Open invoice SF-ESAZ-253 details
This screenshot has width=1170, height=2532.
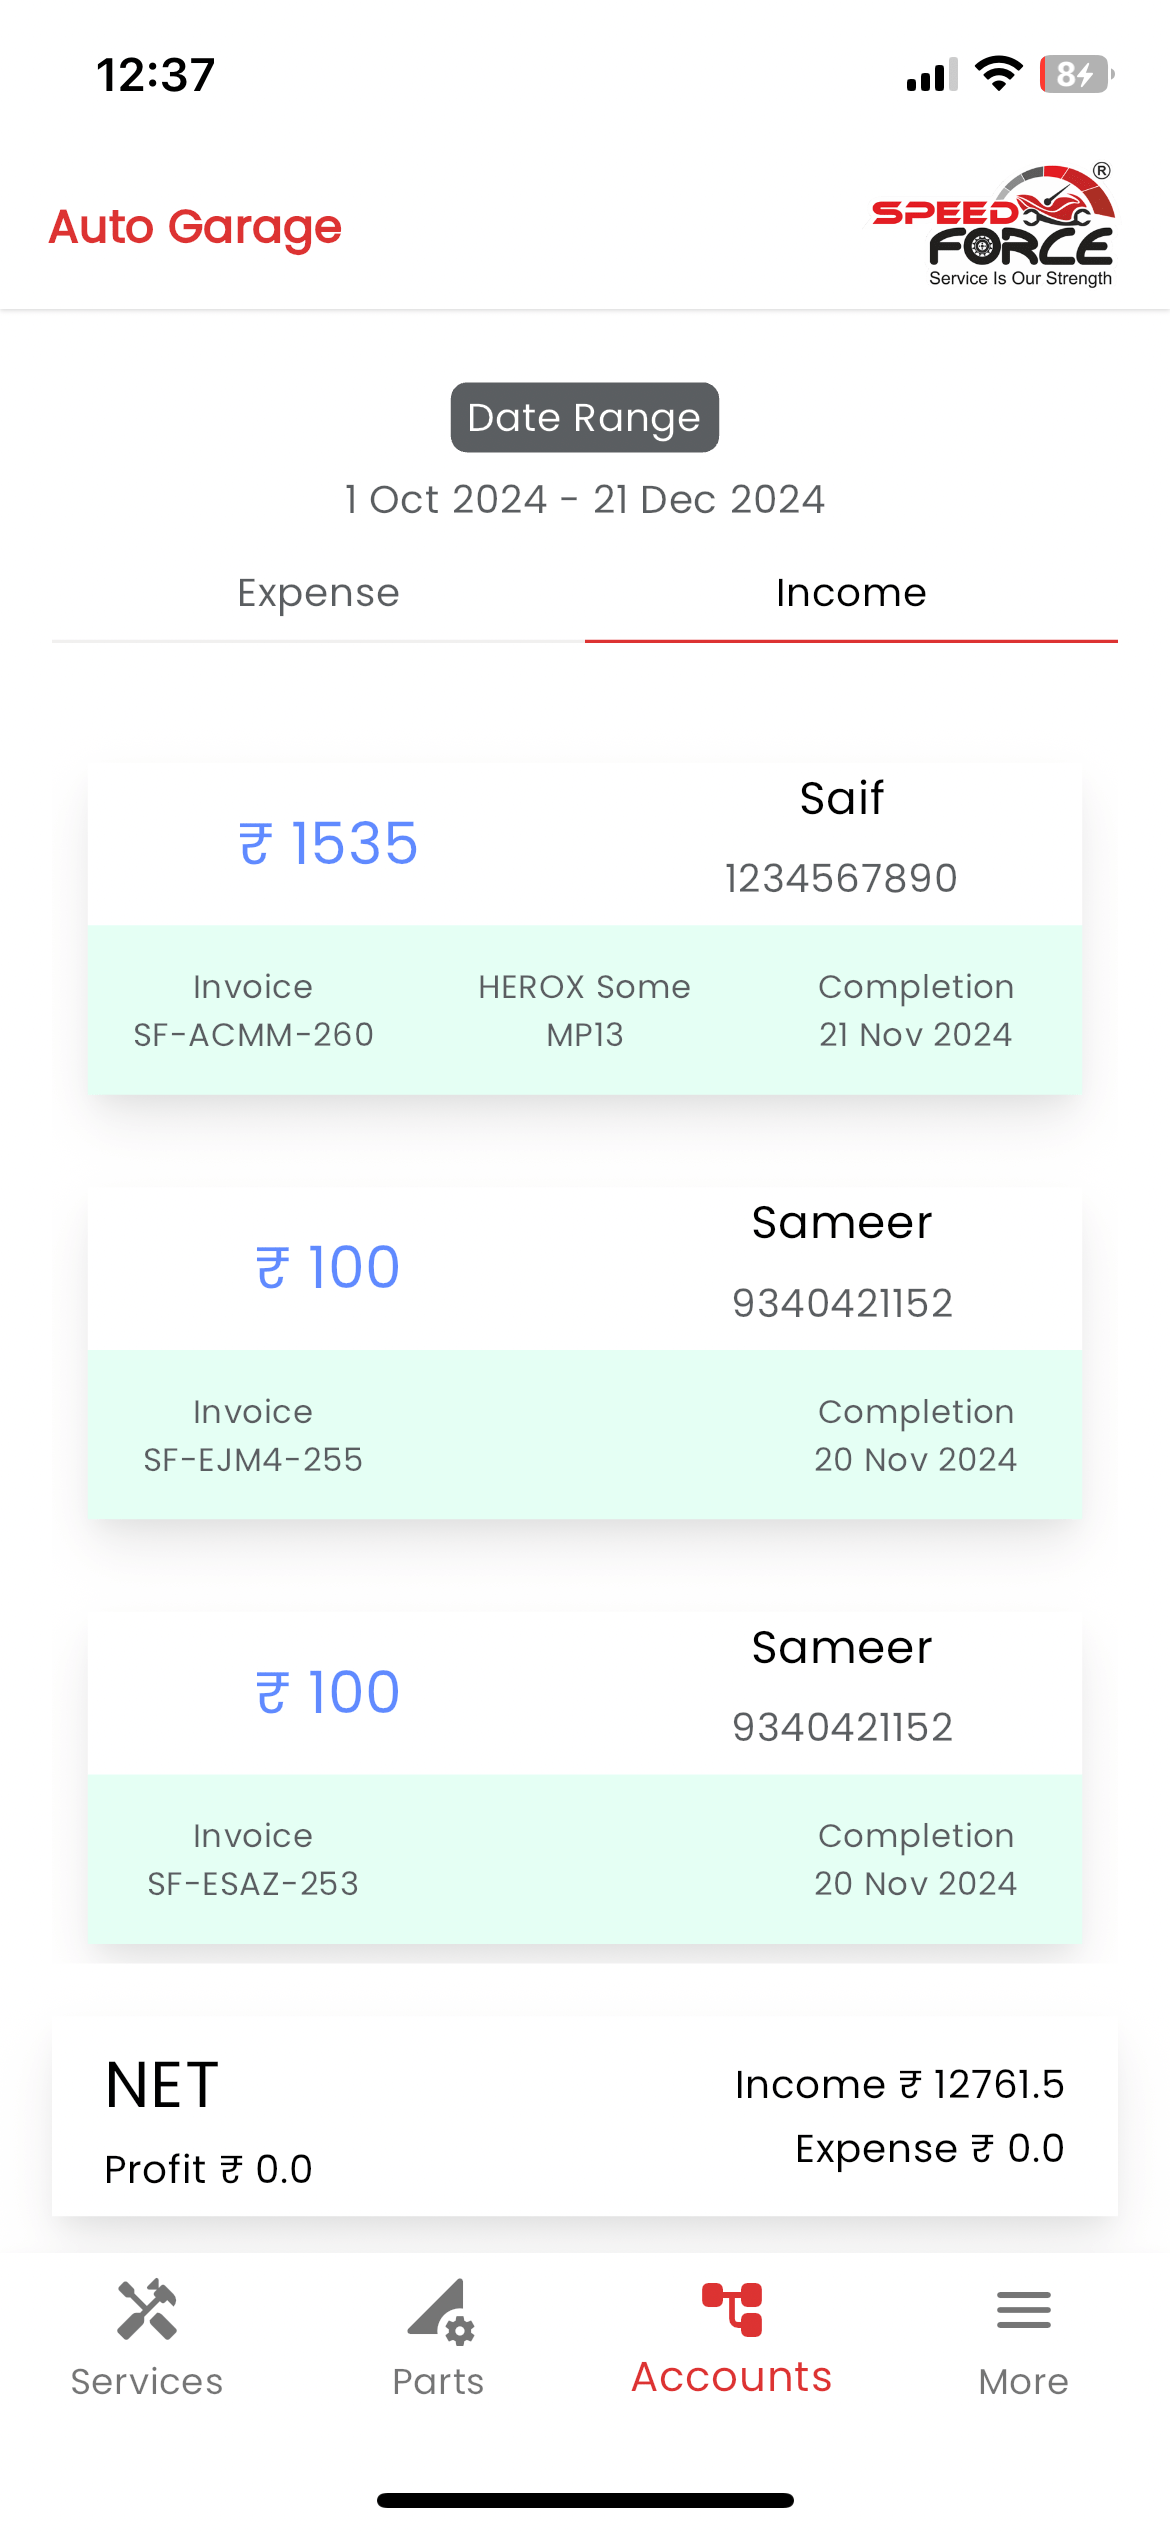click(253, 1860)
